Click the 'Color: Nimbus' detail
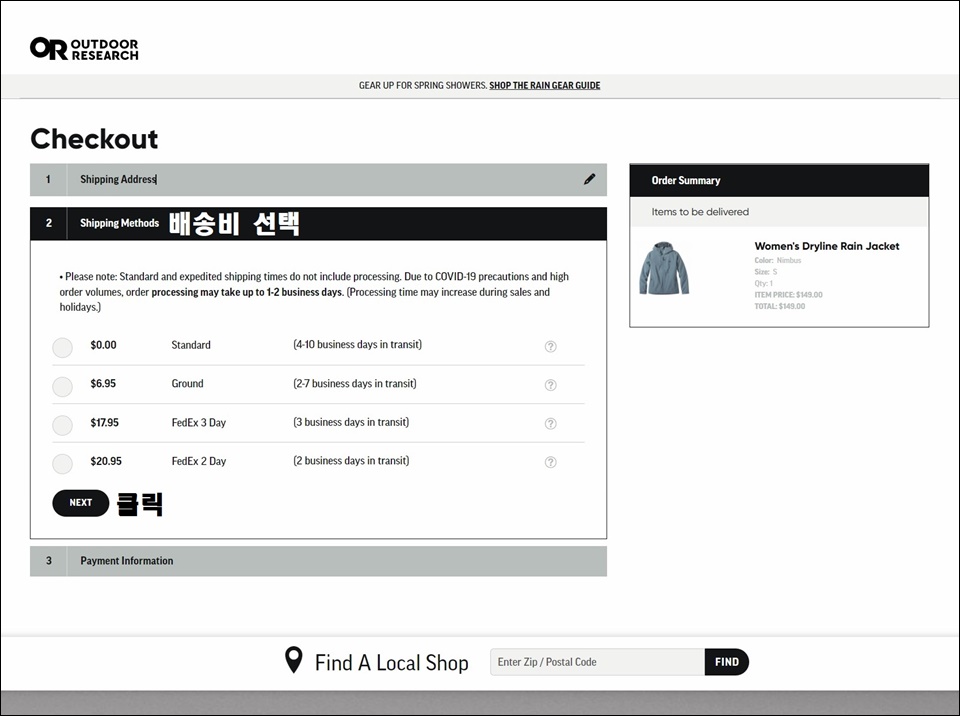The height and width of the screenshot is (716, 960). click(778, 260)
